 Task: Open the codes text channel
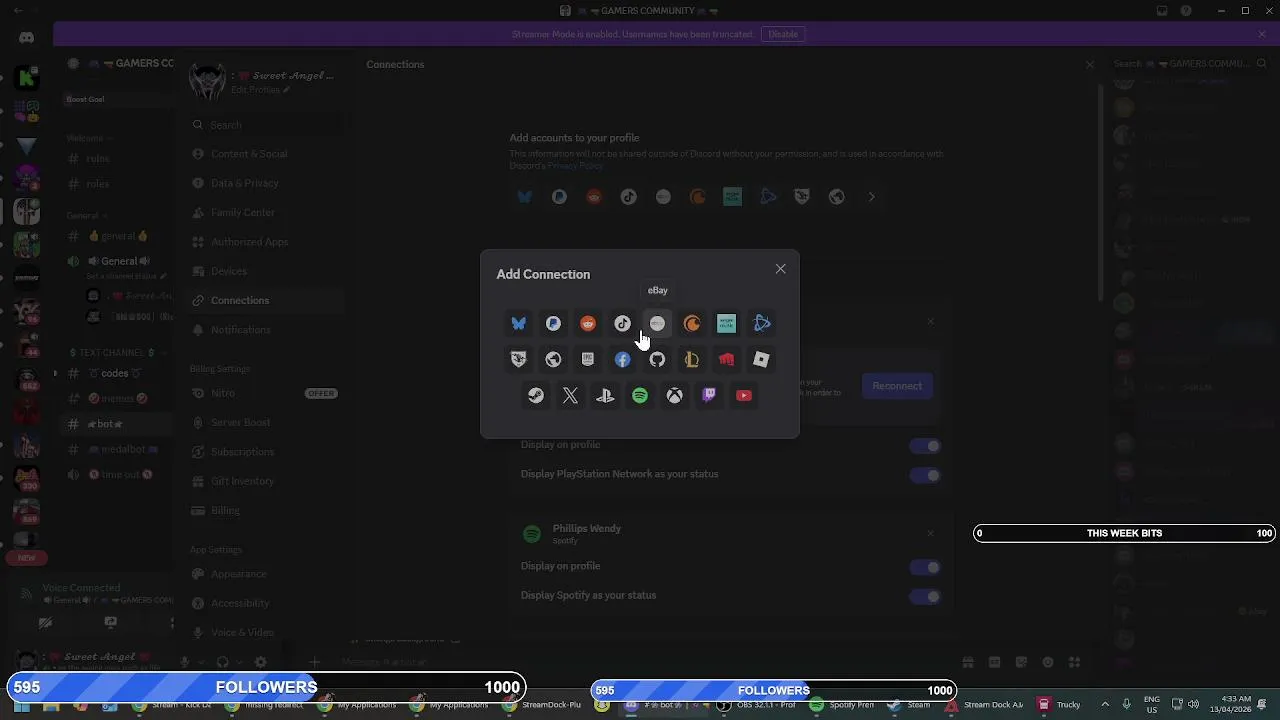tap(116, 373)
